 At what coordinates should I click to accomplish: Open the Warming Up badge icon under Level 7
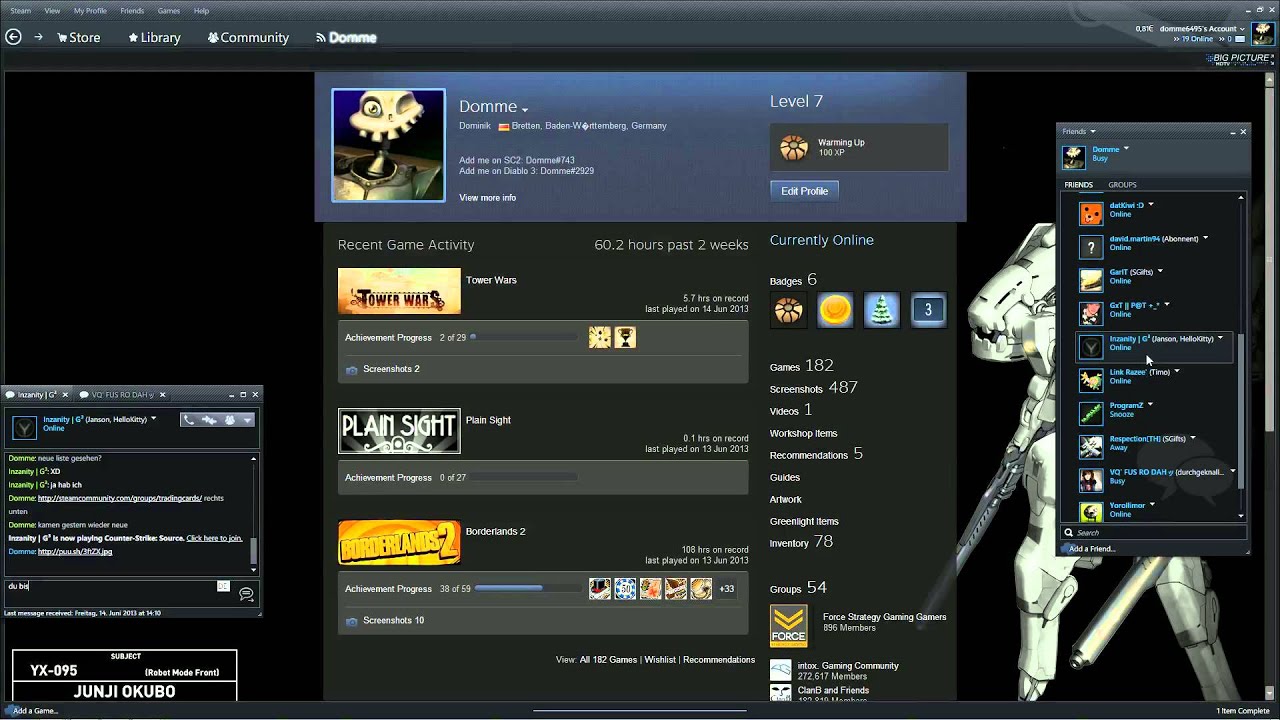tap(794, 148)
